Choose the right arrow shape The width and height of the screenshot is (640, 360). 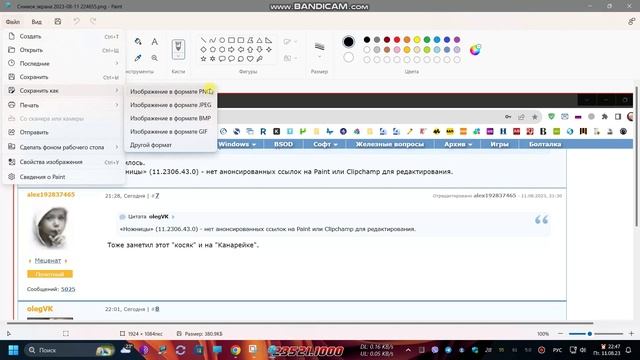231,49
